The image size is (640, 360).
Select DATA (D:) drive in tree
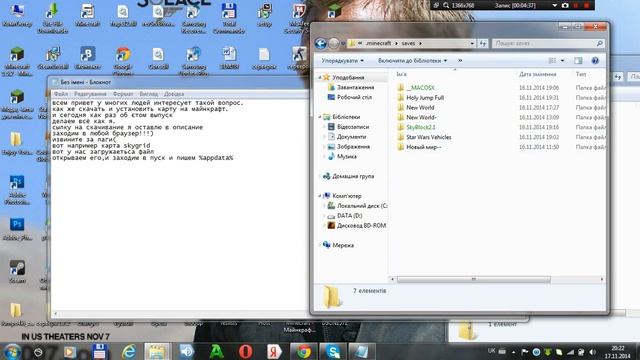345,216
